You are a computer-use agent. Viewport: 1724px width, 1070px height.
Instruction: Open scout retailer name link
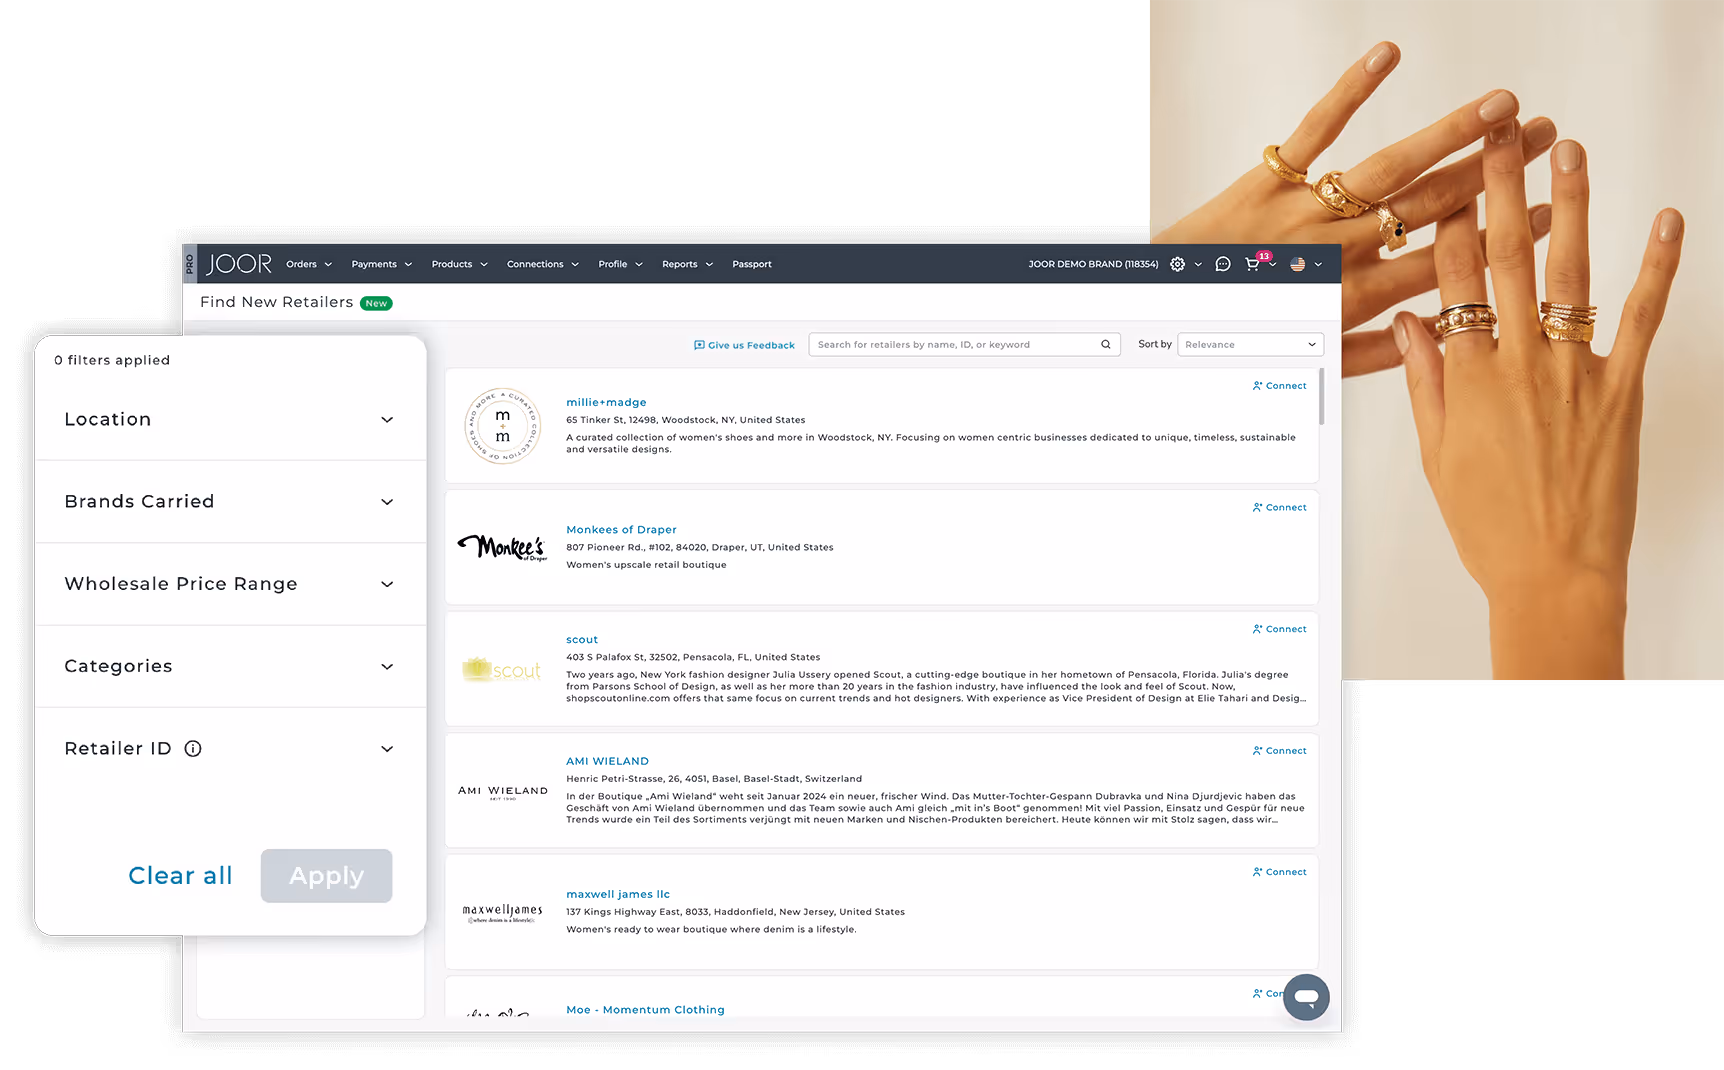[582, 640]
